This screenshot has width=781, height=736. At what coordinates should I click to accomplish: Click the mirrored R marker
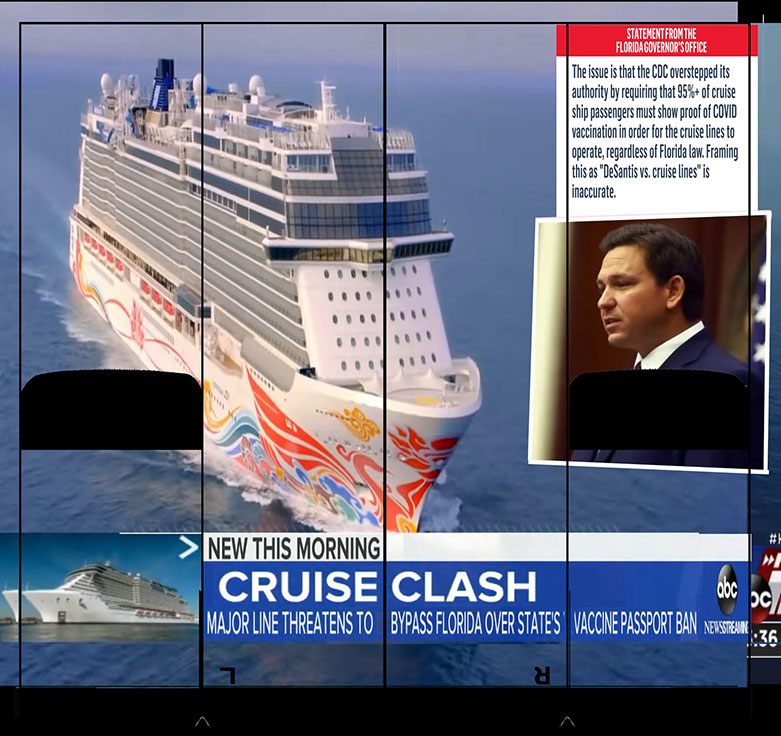(542, 676)
